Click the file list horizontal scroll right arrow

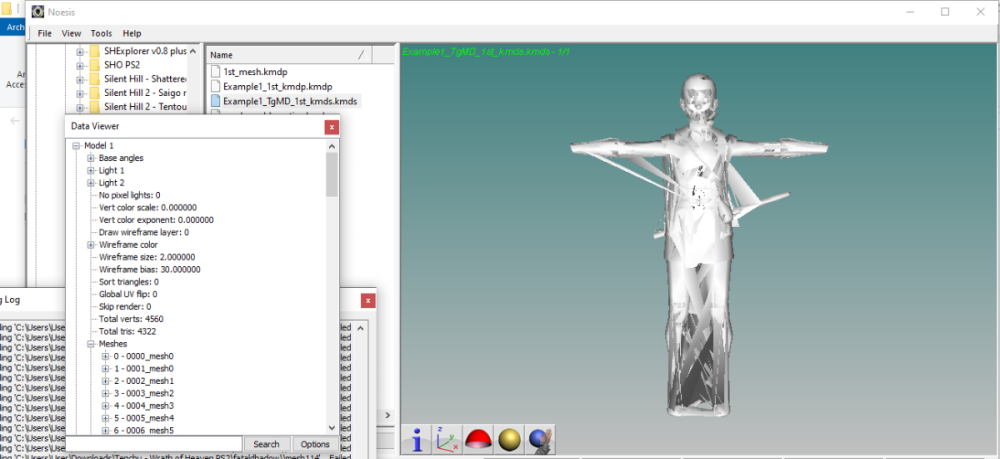[x=388, y=416]
